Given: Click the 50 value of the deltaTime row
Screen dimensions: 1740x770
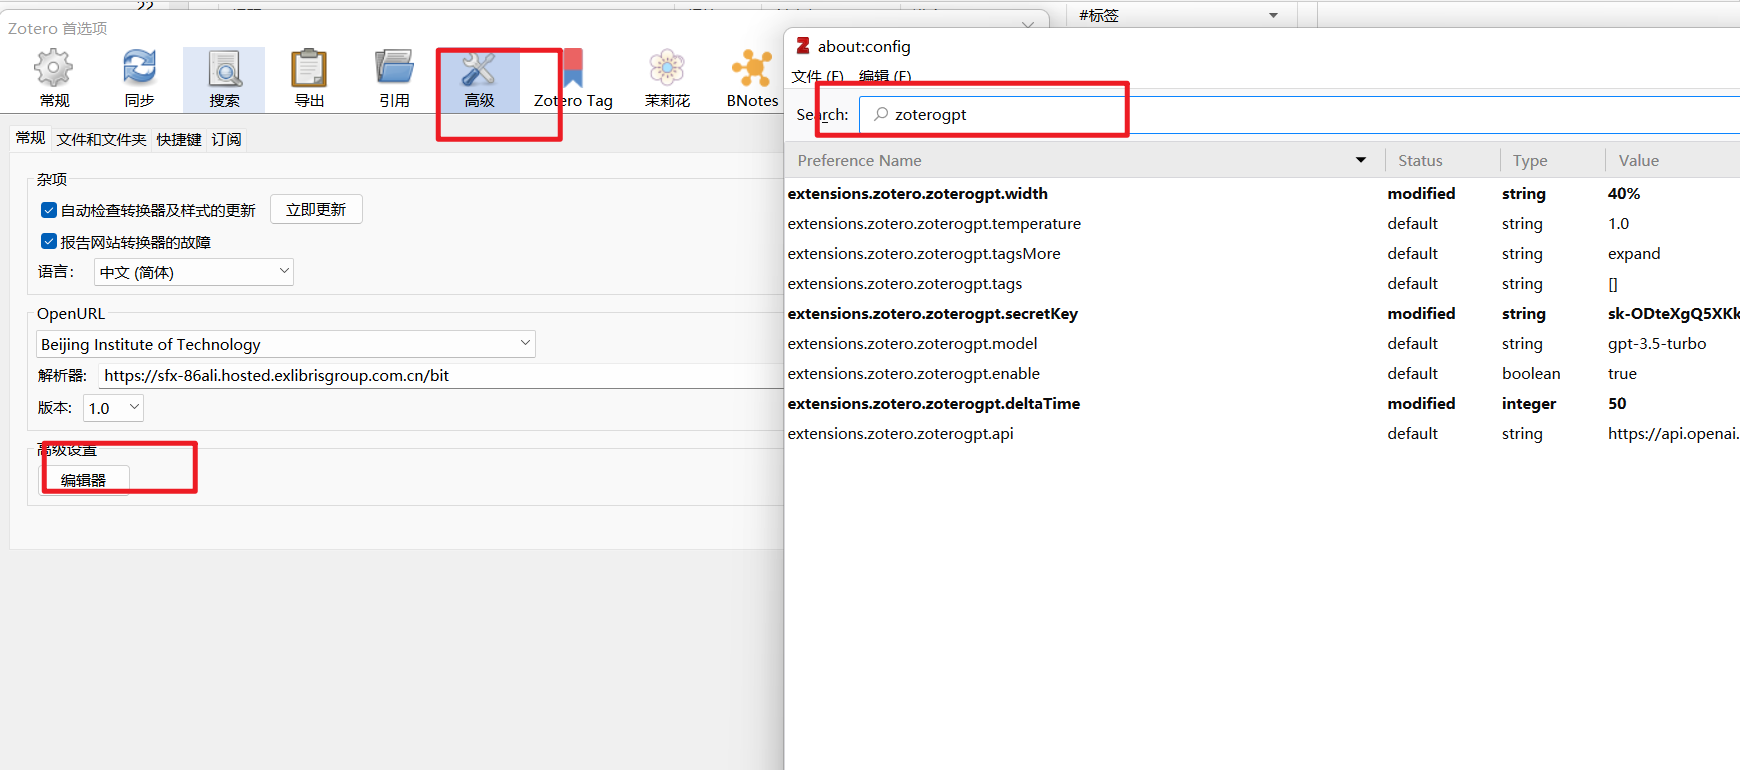Looking at the screenshot, I should pos(1617,403).
